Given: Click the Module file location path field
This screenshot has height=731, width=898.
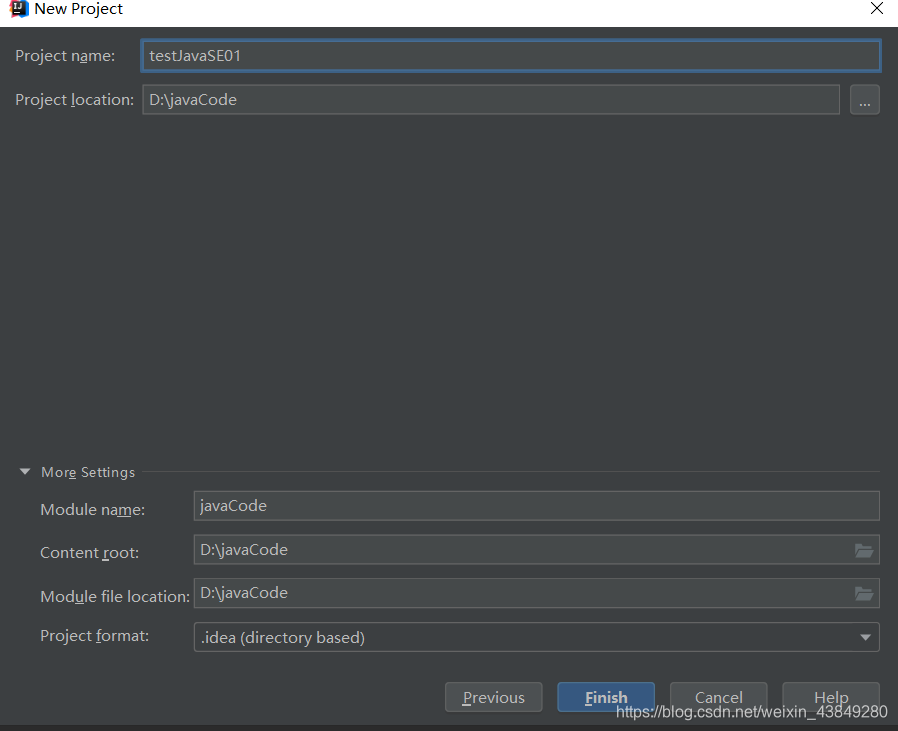Looking at the screenshot, I should pyautogui.click(x=537, y=593).
